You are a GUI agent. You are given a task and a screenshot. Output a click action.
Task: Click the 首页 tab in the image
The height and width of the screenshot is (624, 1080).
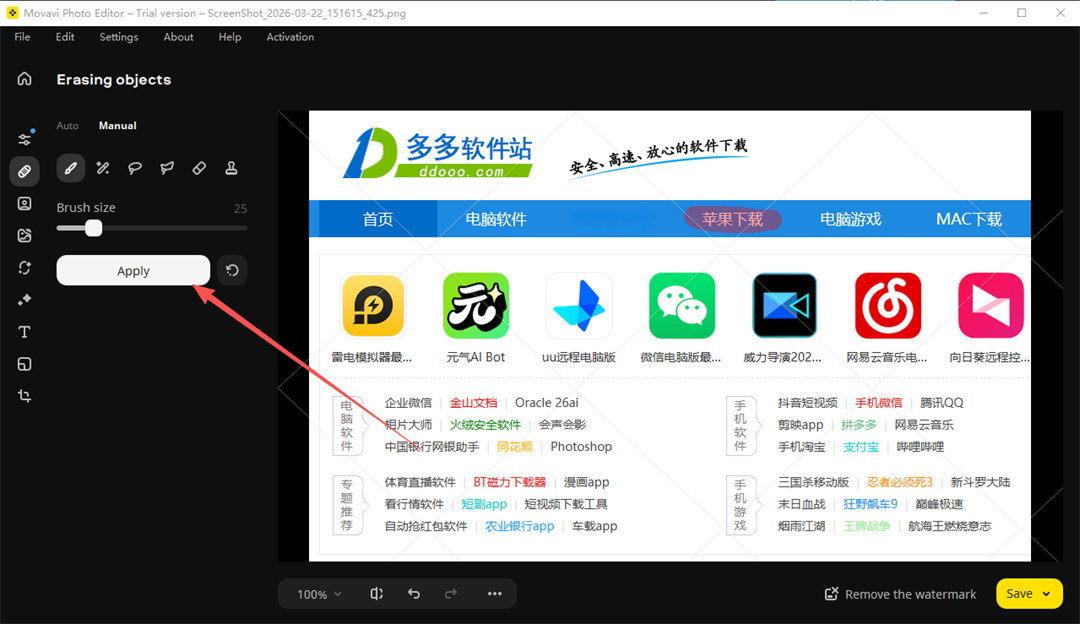point(377,219)
